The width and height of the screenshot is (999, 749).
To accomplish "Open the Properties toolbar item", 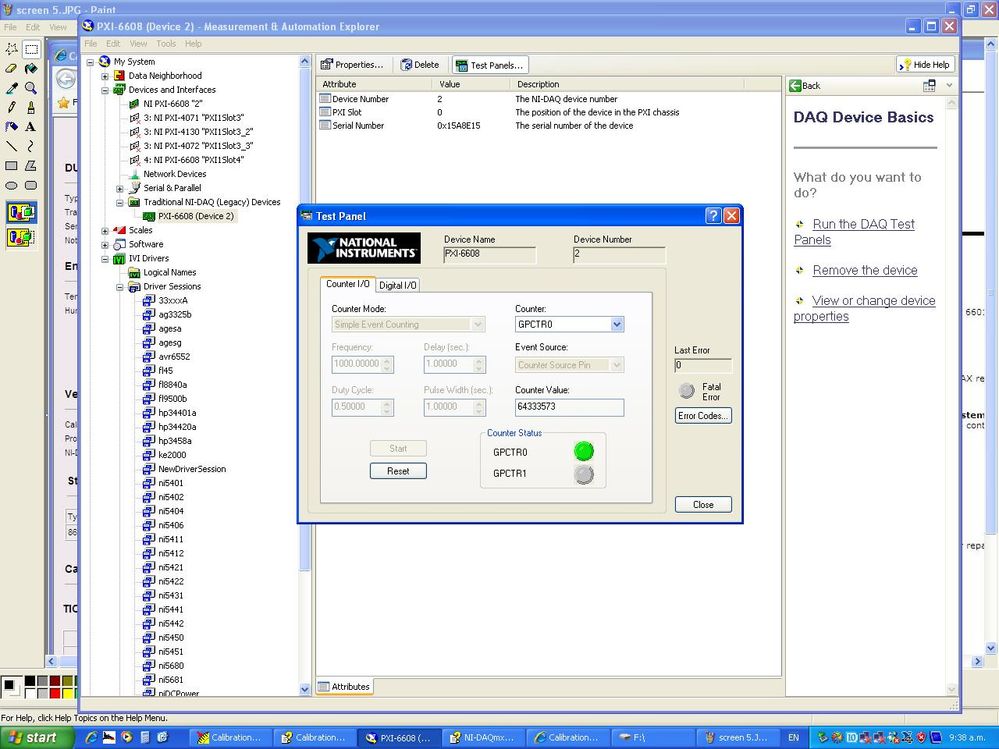I will [x=352, y=65].
